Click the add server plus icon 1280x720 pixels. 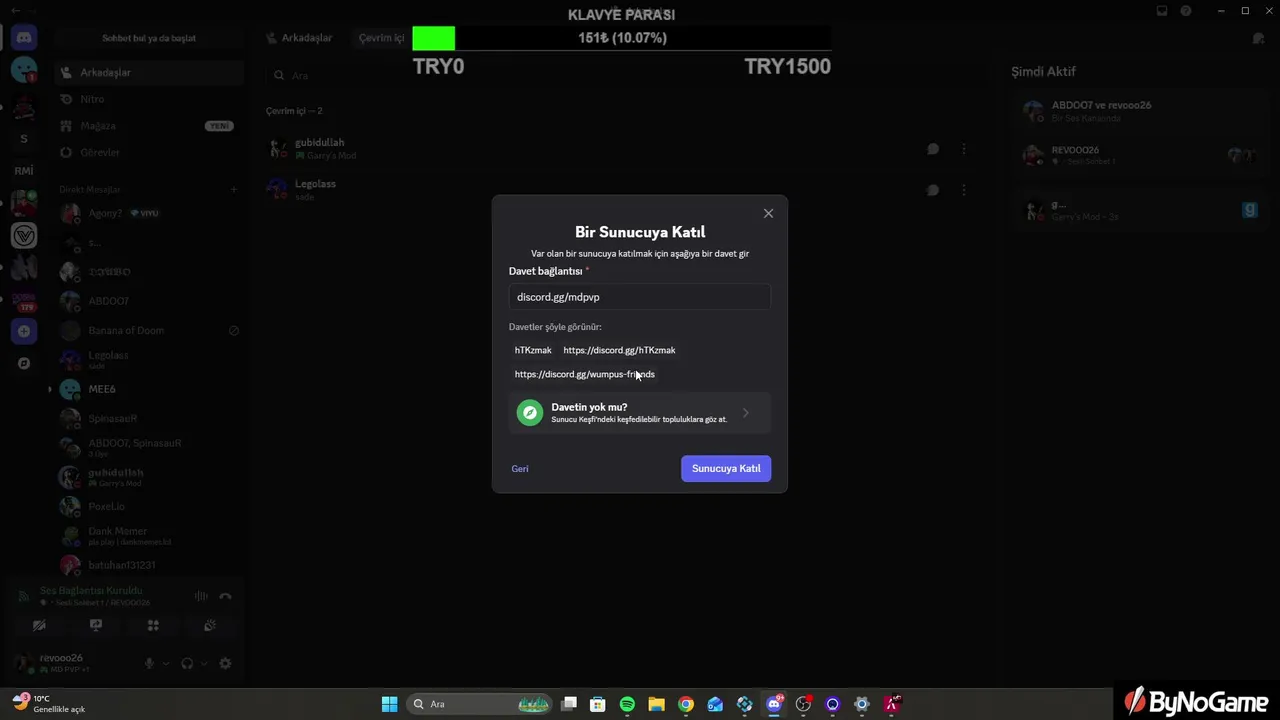click(24, 331)
